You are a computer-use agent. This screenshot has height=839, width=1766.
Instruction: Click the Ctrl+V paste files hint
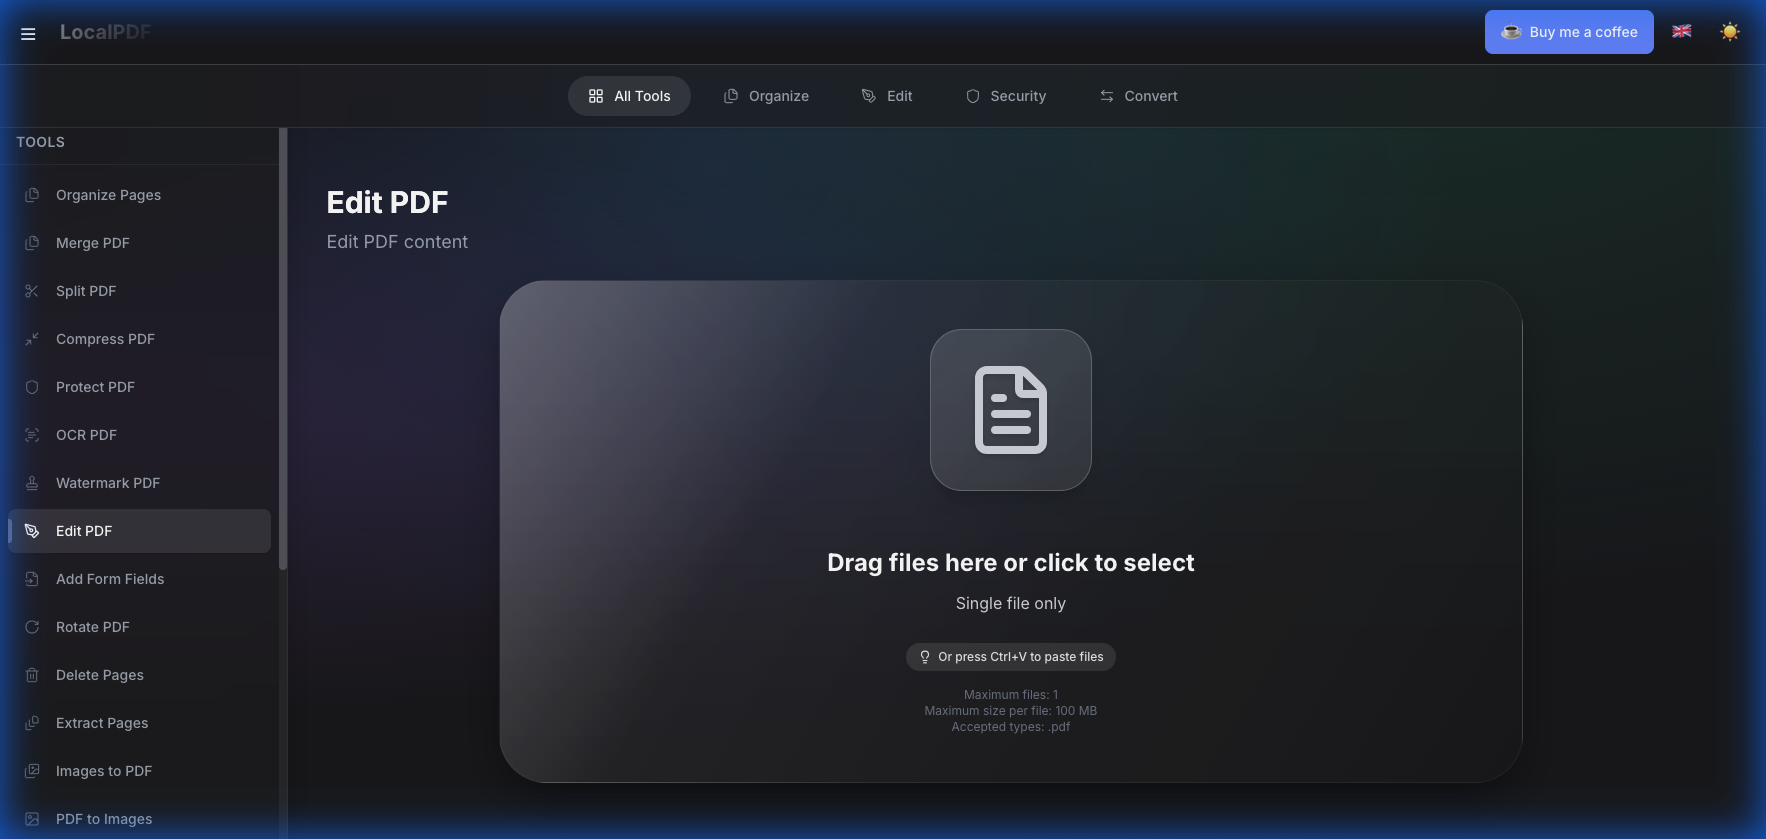[x=1011, y=657]
